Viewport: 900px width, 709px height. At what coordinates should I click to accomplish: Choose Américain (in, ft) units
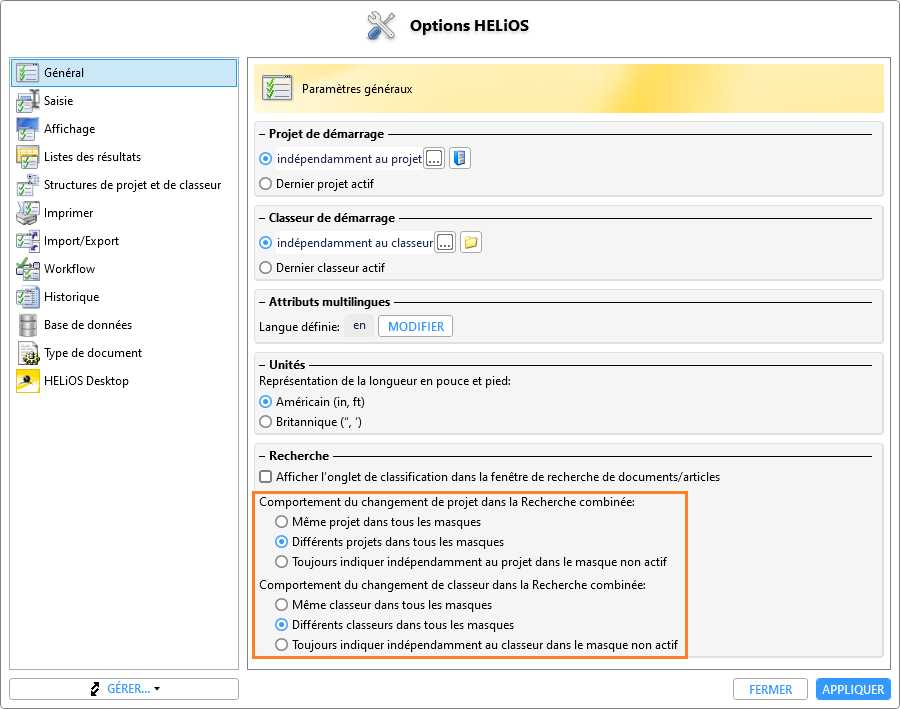(265, 402)
